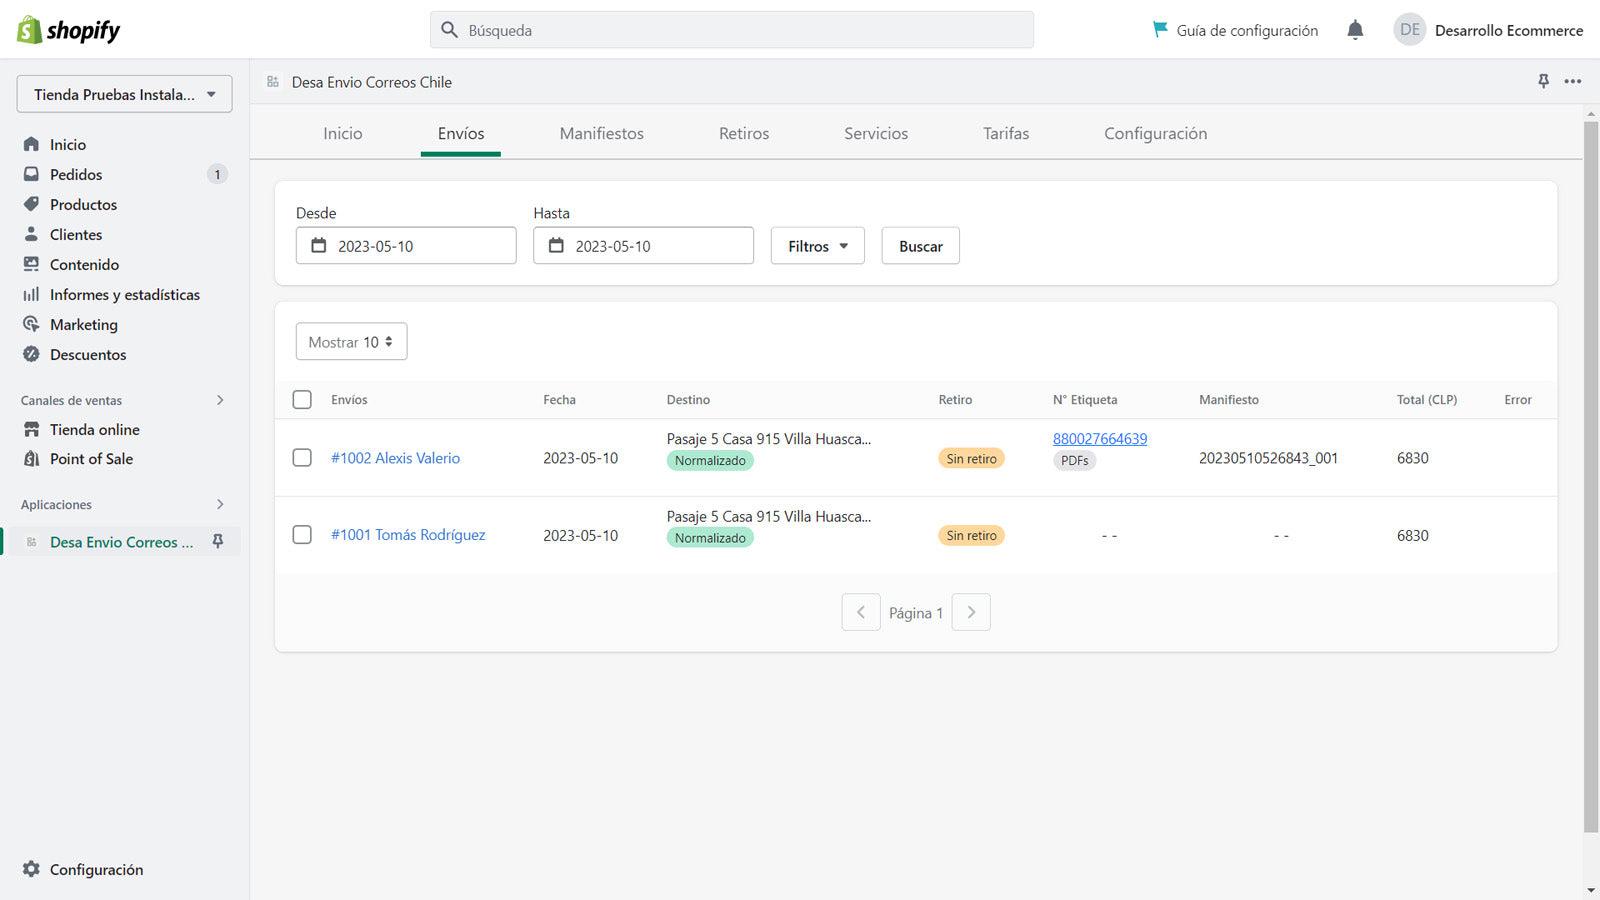Image resolution: width=1600 pixels, height=900 pixels.
Task: Check the #1001 Tomás Rodríguez row
Action: tap(302, 535)
